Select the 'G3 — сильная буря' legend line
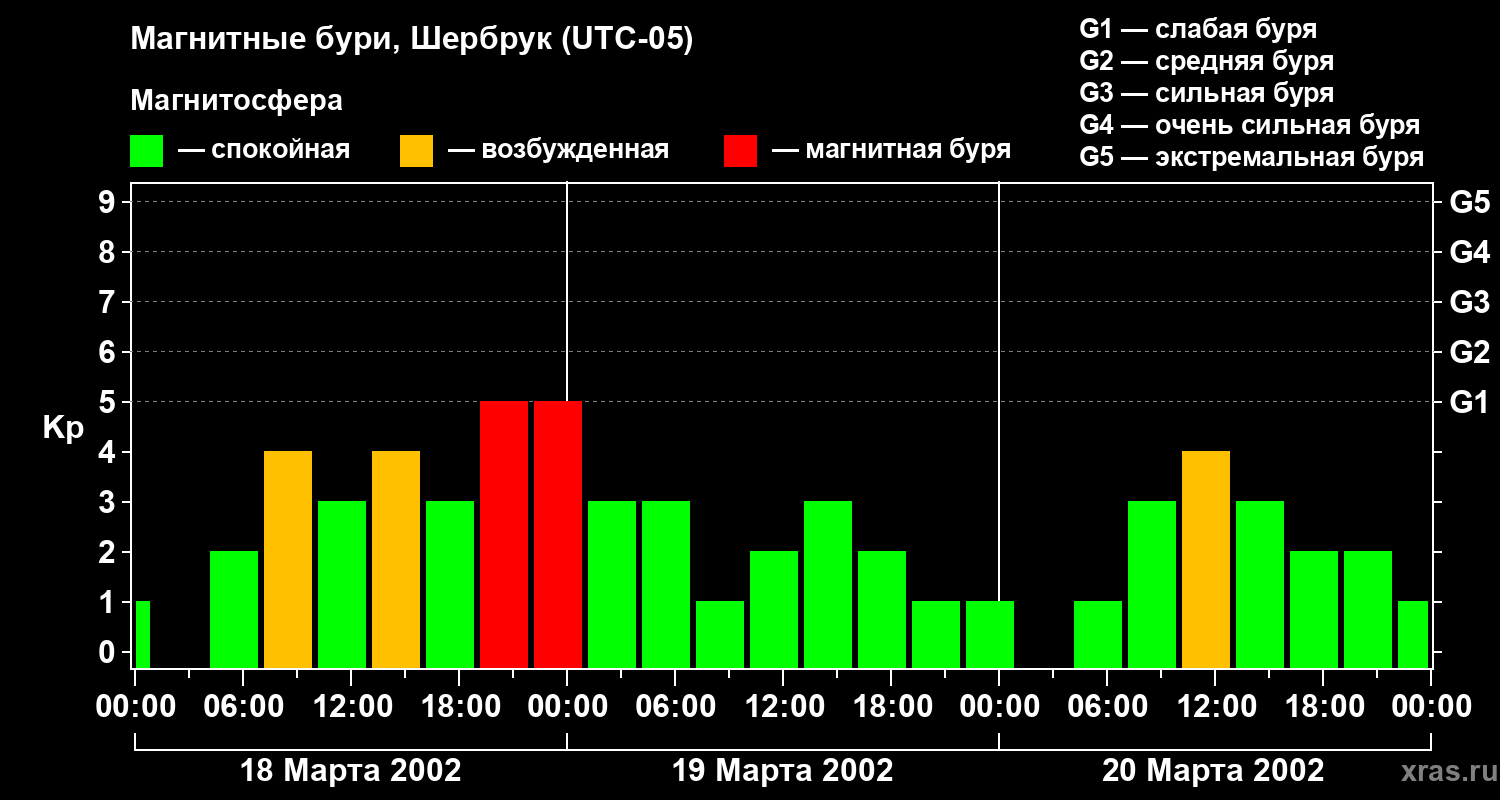Screen dimensions: 1500x800 coord(1207,93)
